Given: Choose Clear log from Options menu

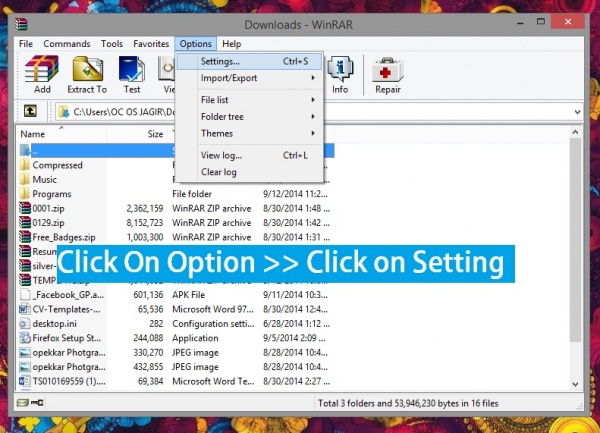Looking at the screenshot, I should tap(250, 172).
